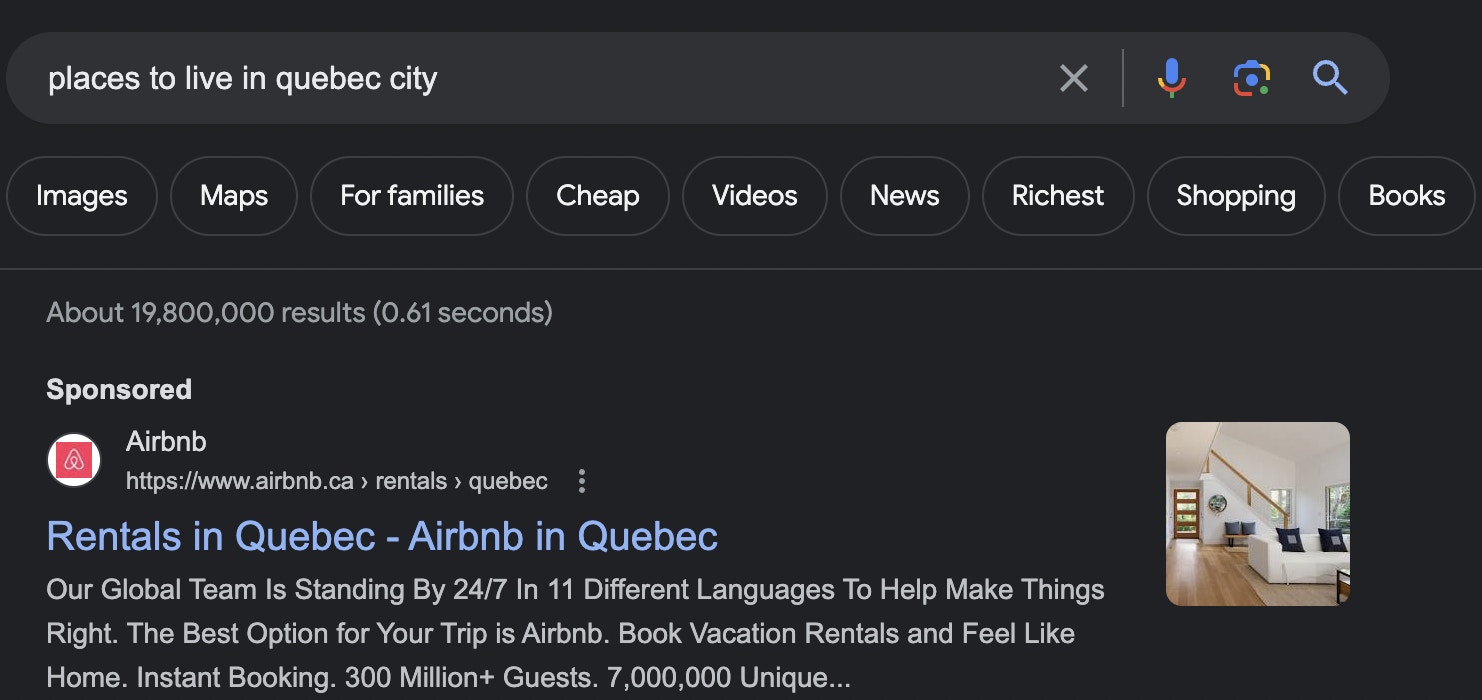1482x700 pixels.
Task: Click the Airbnb logo favicon
Action: click(x=74, y=460)
